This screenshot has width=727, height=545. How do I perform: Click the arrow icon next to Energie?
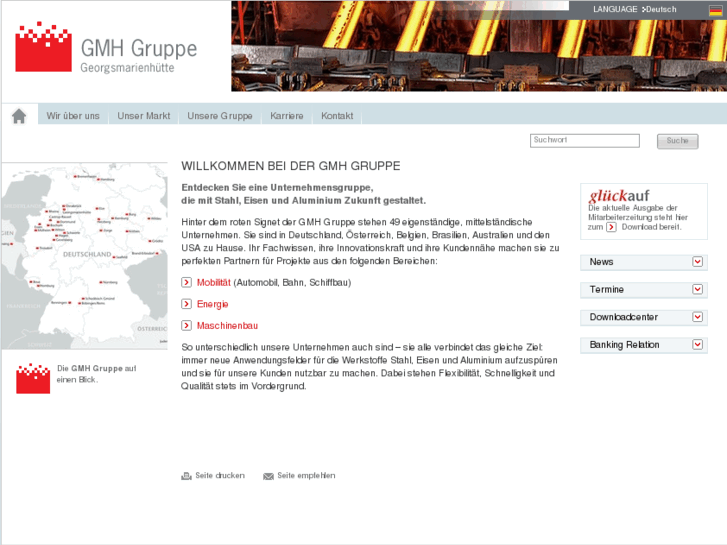[x=186, y=304]
